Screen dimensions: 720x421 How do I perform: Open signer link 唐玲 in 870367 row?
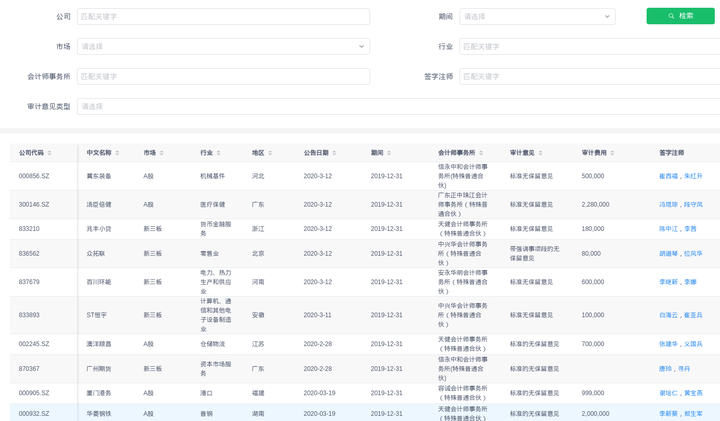tap(665, 369)
